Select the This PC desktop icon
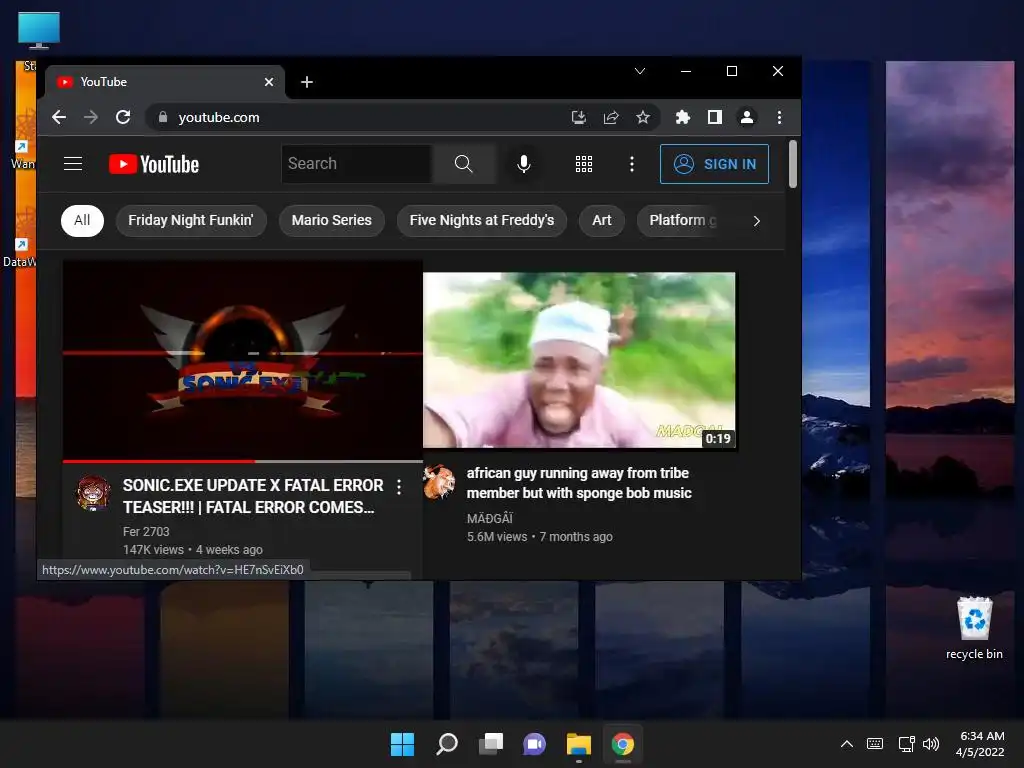This screenshot has height=768, width=1024. click(x=39, y=31)
